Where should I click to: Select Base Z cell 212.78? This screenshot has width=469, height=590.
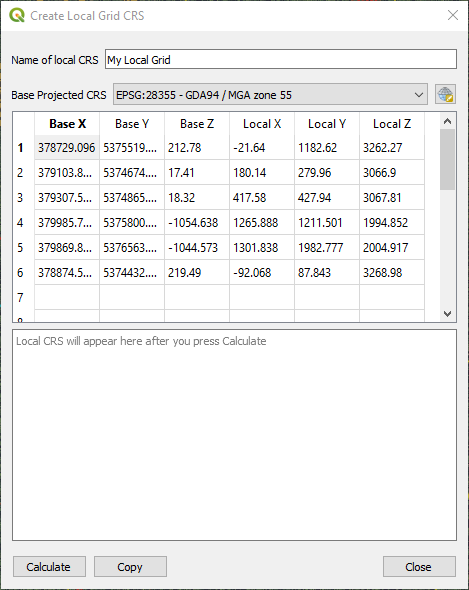point(197,148)
